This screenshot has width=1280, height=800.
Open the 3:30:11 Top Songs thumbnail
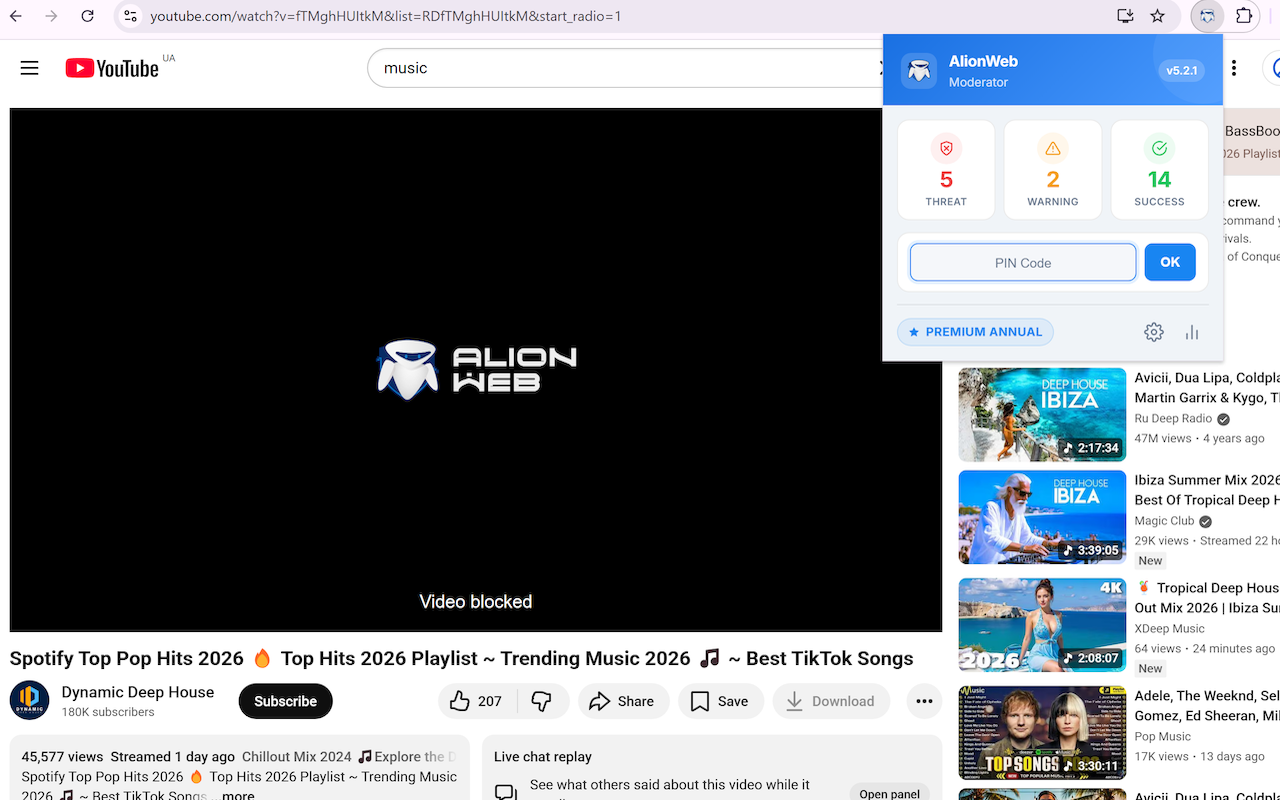pos(1042,732)
